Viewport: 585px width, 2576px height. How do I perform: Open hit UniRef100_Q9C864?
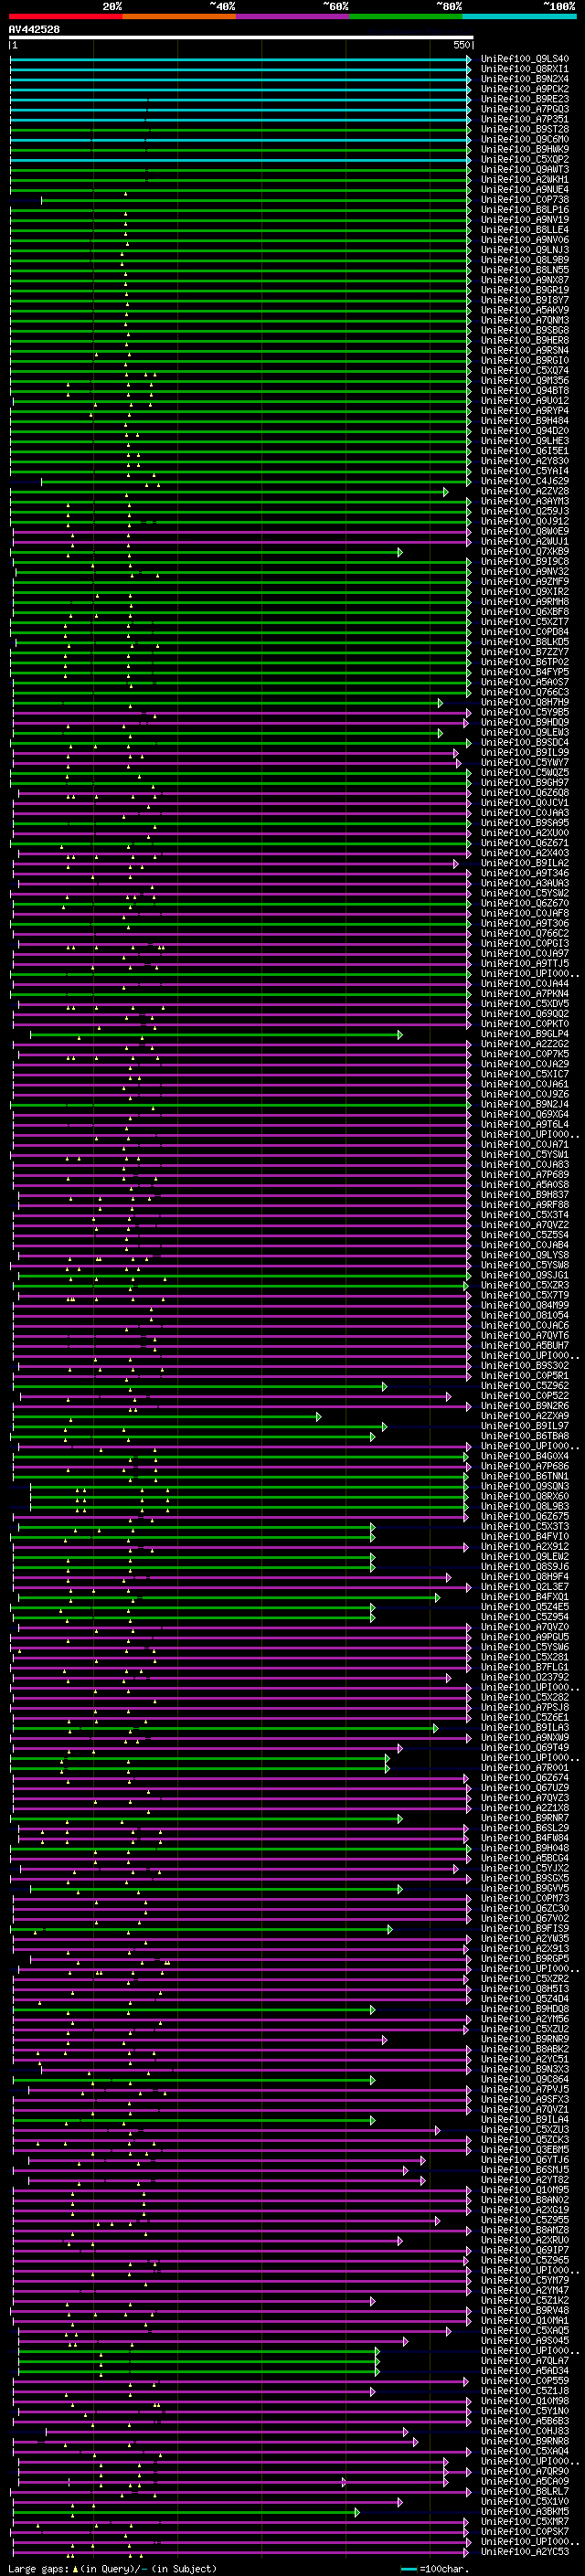coord(525,2080)
